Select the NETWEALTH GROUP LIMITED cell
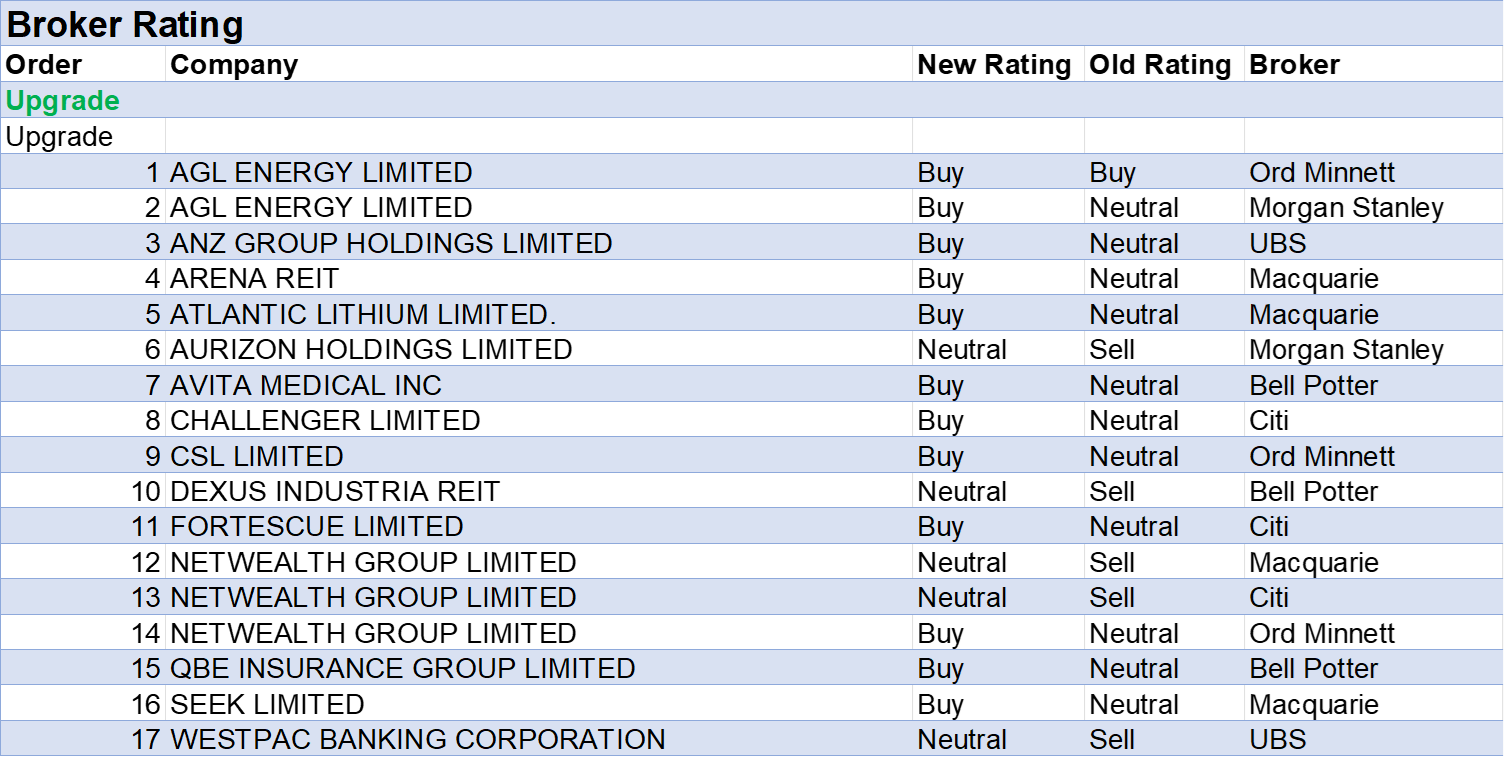Image resolution: width=1504 pixels, height=757 pixels. [x=373, y=598]
